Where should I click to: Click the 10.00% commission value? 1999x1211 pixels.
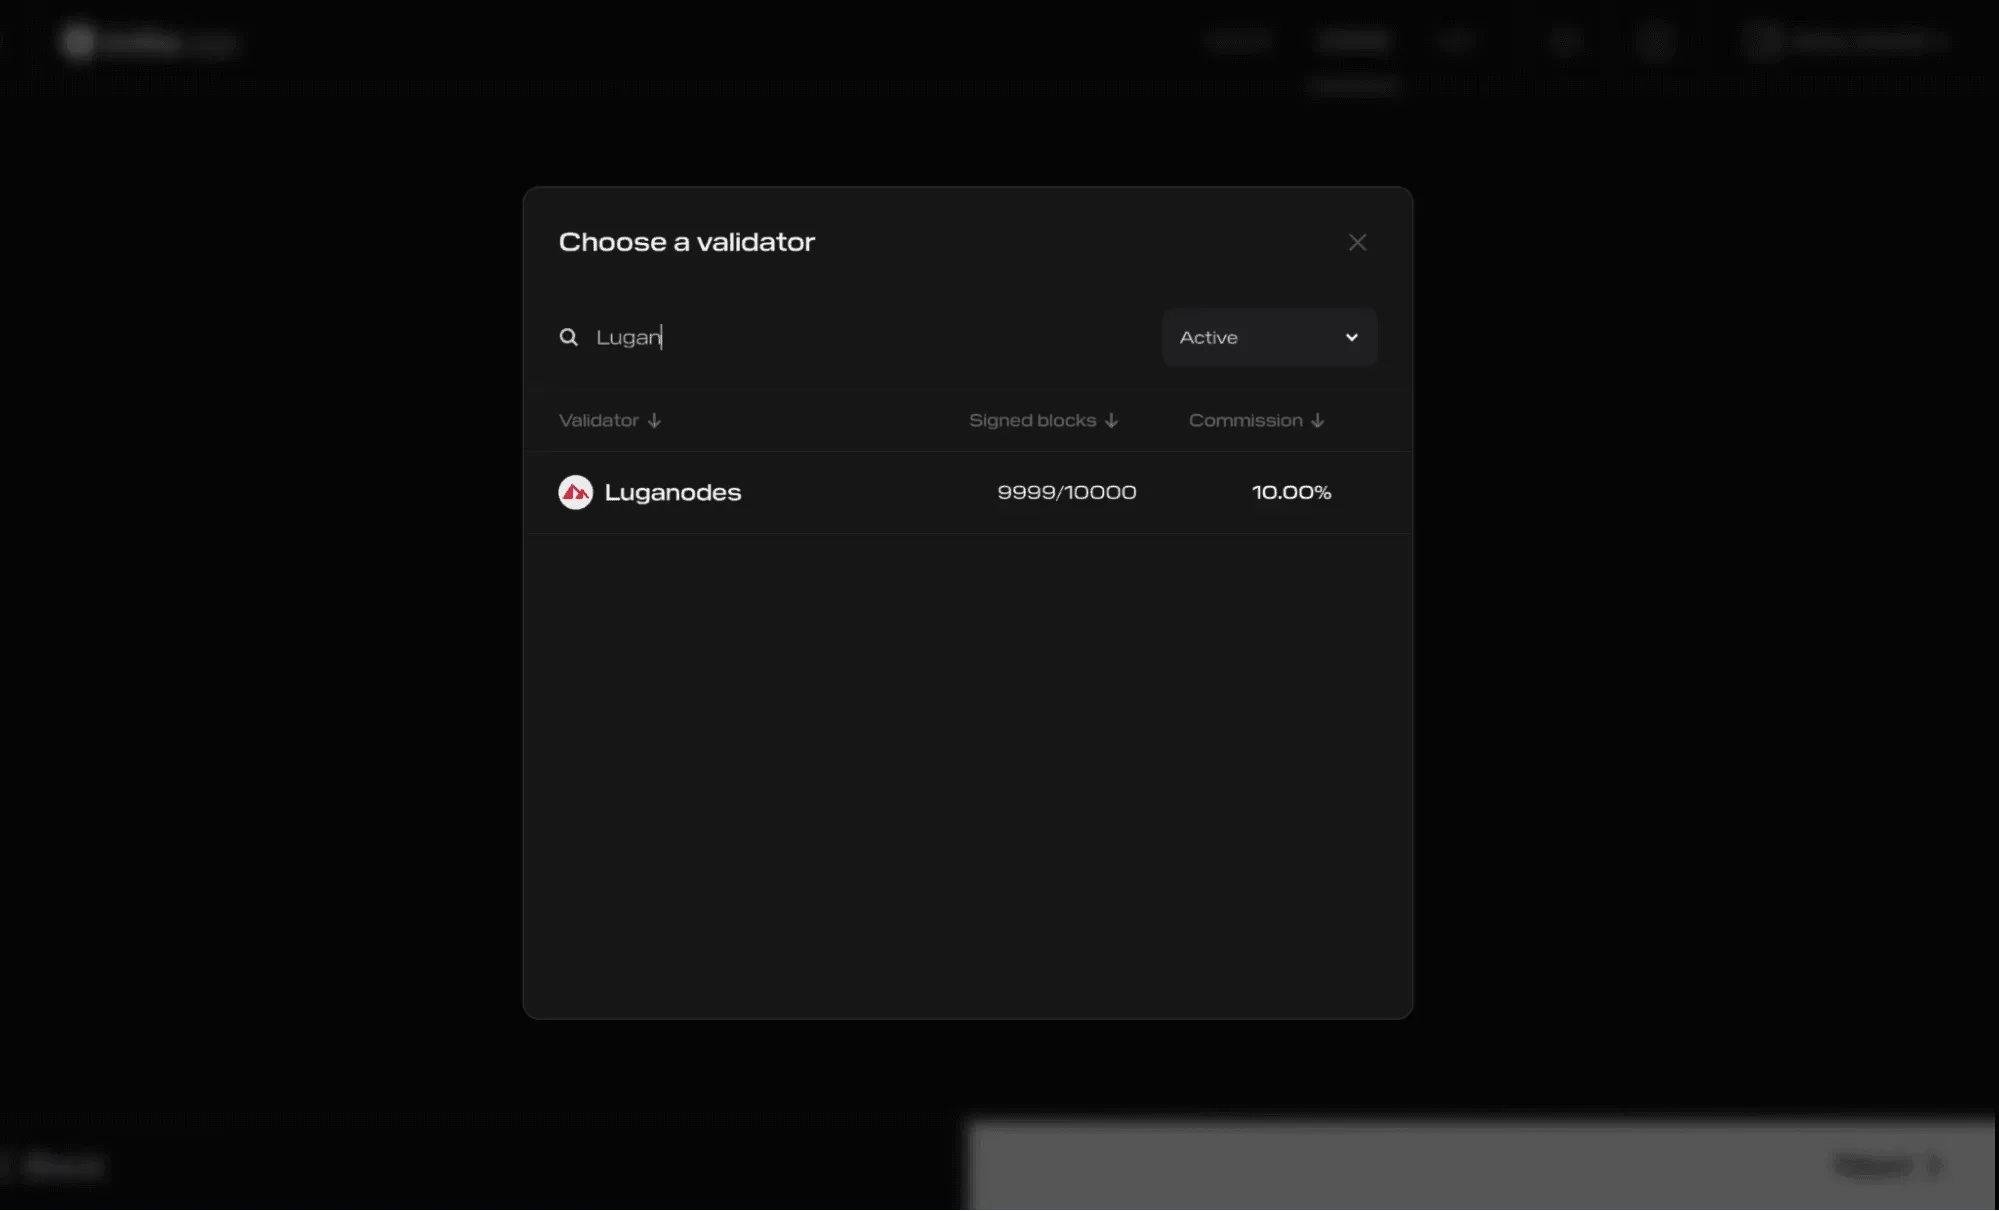1291,492
